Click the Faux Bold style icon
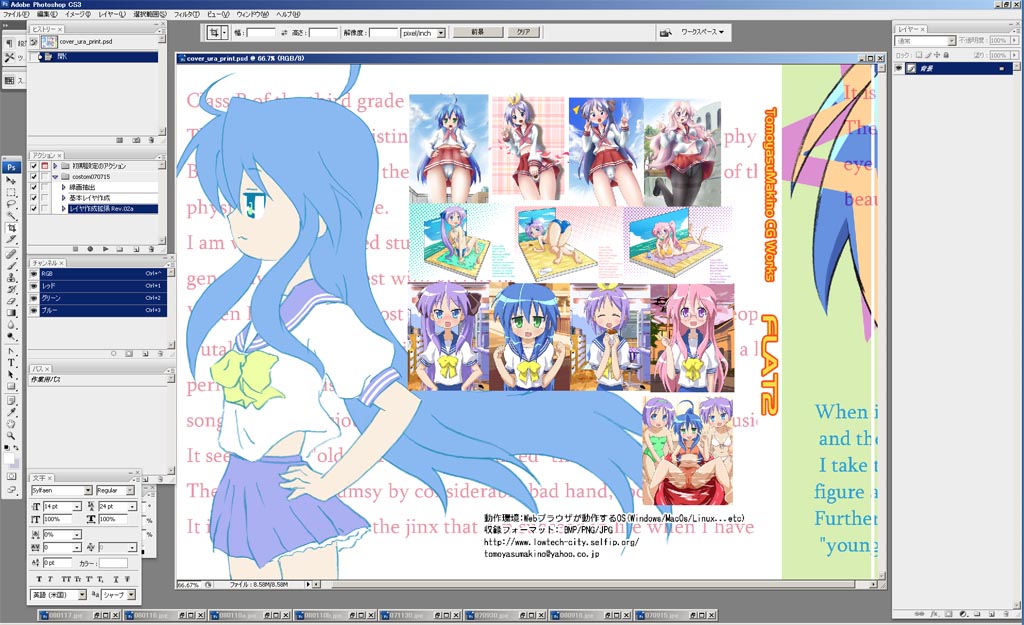The width and height of the screenshot is (1024, 625). (x=39, y=579)
